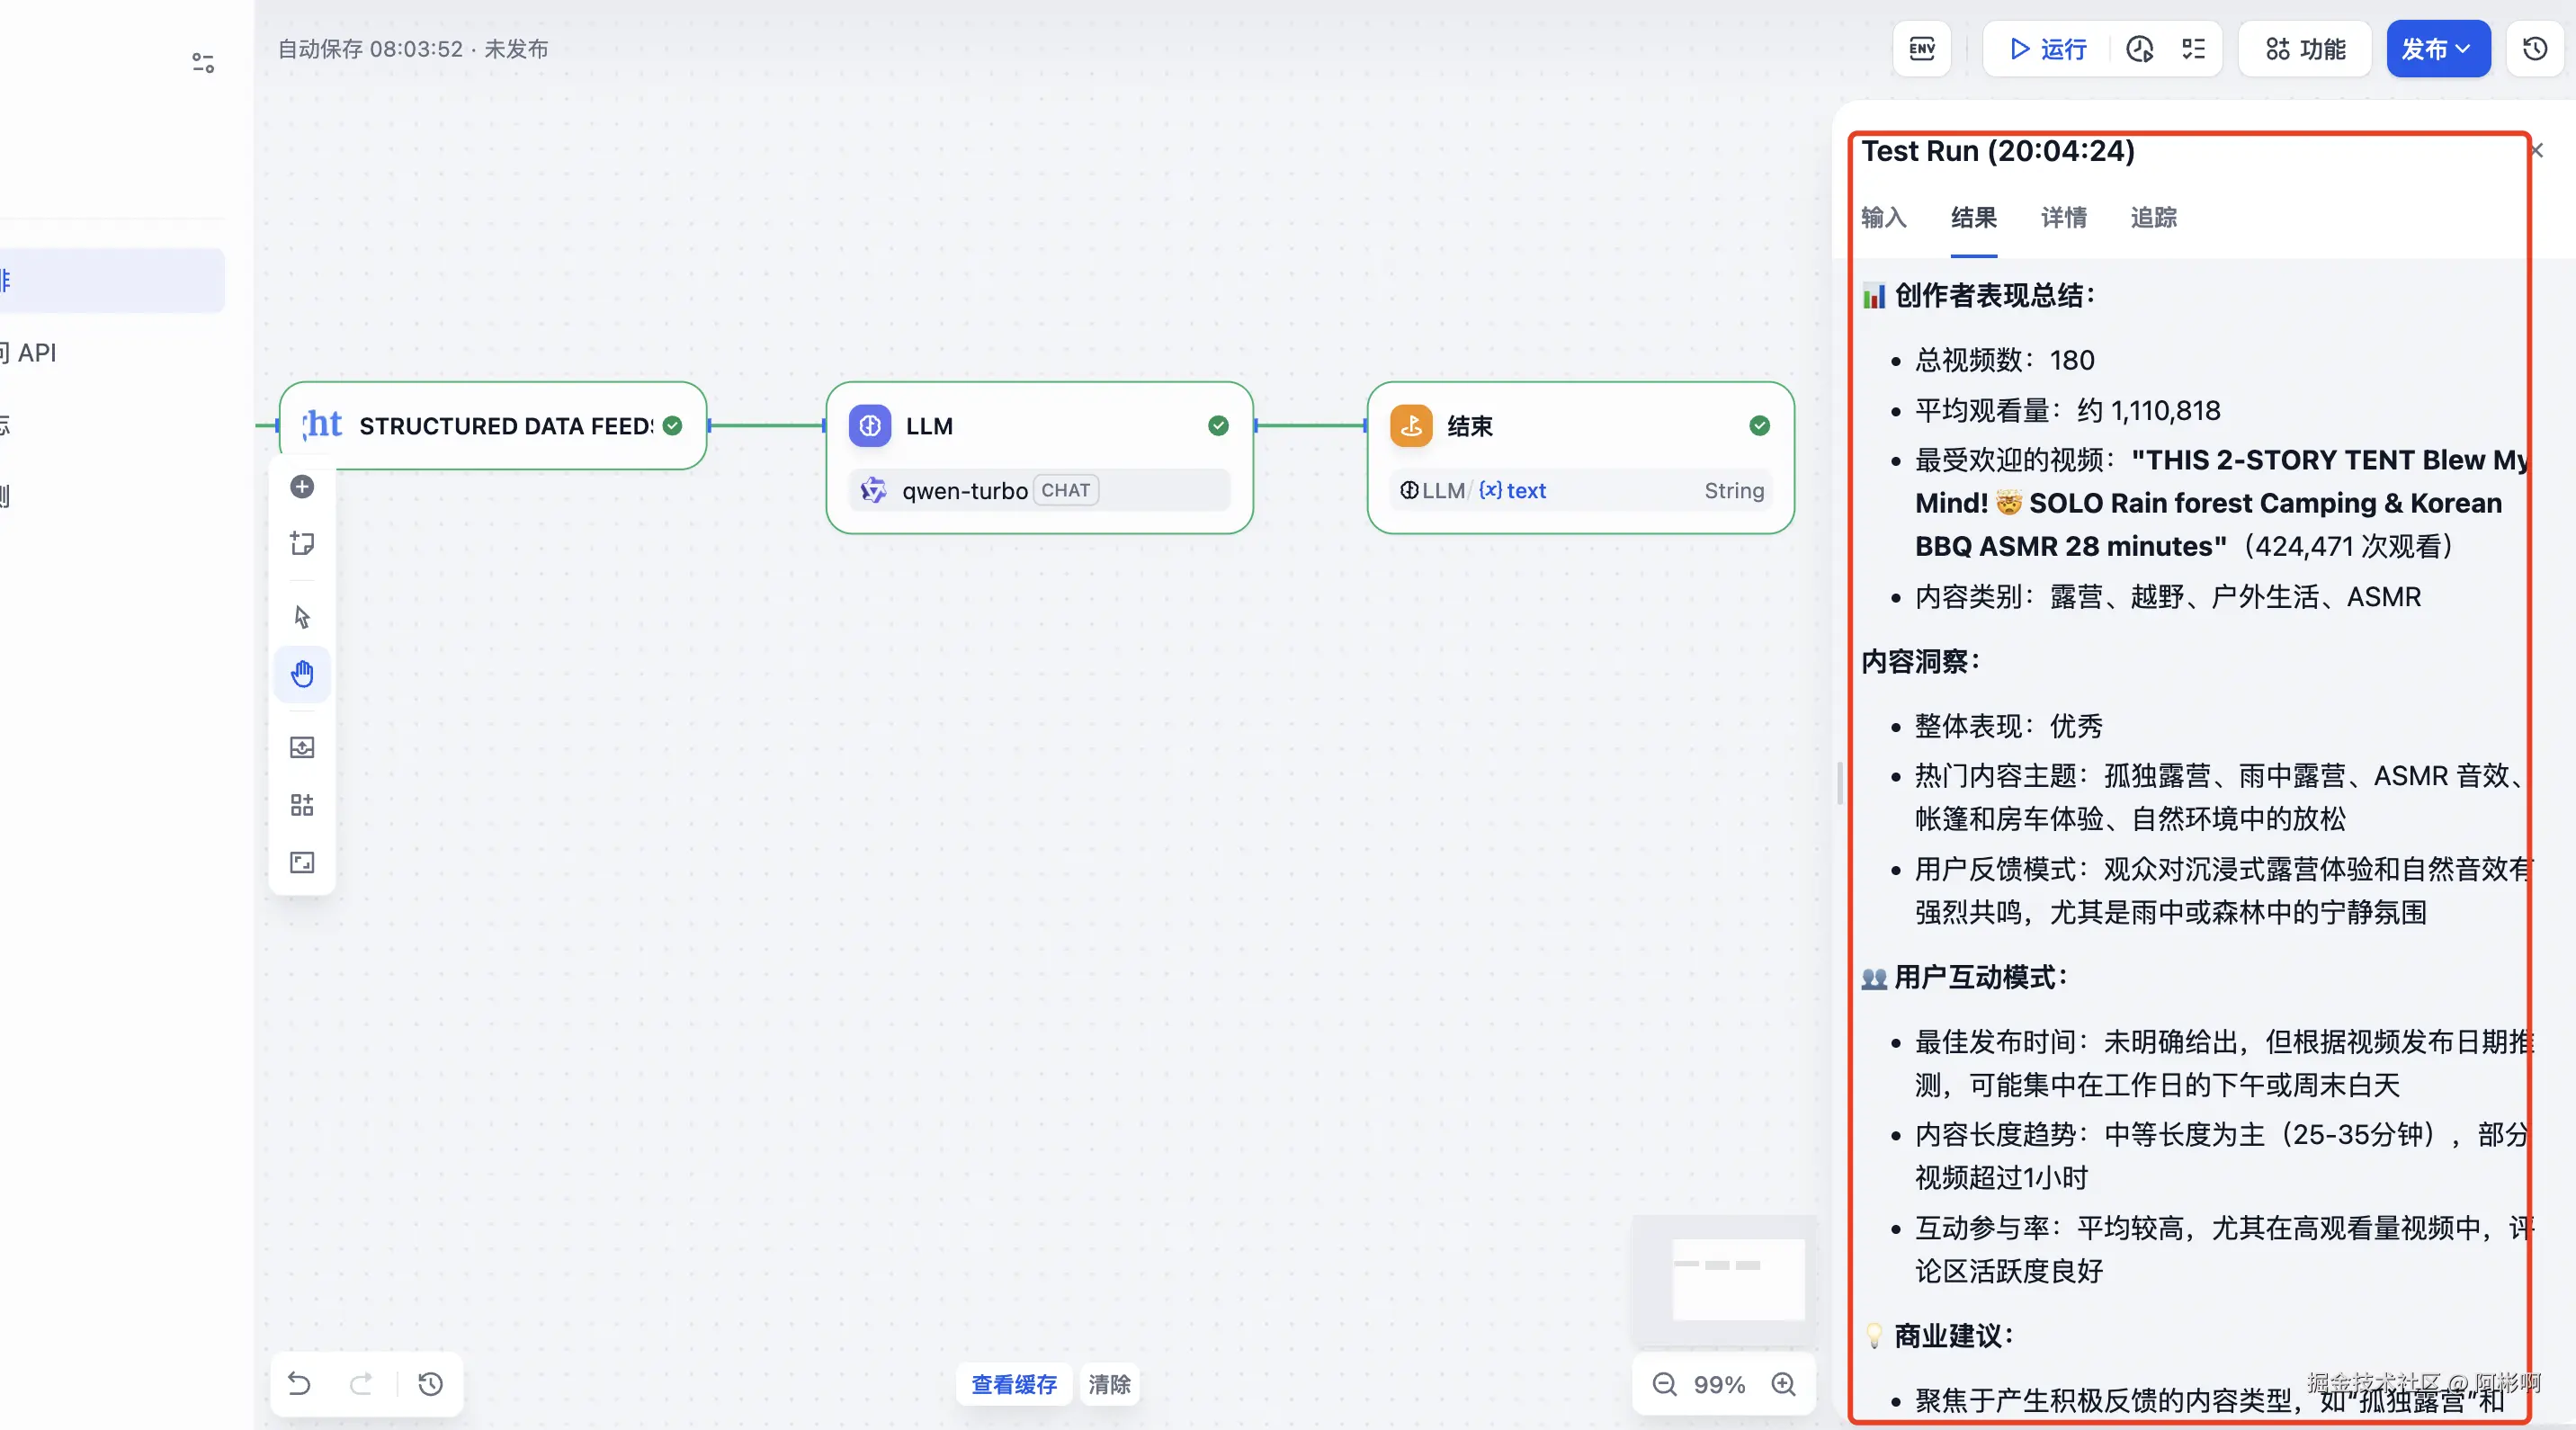Click the organize nodes layout icon
The image size is (2576, 1430).
302,805
